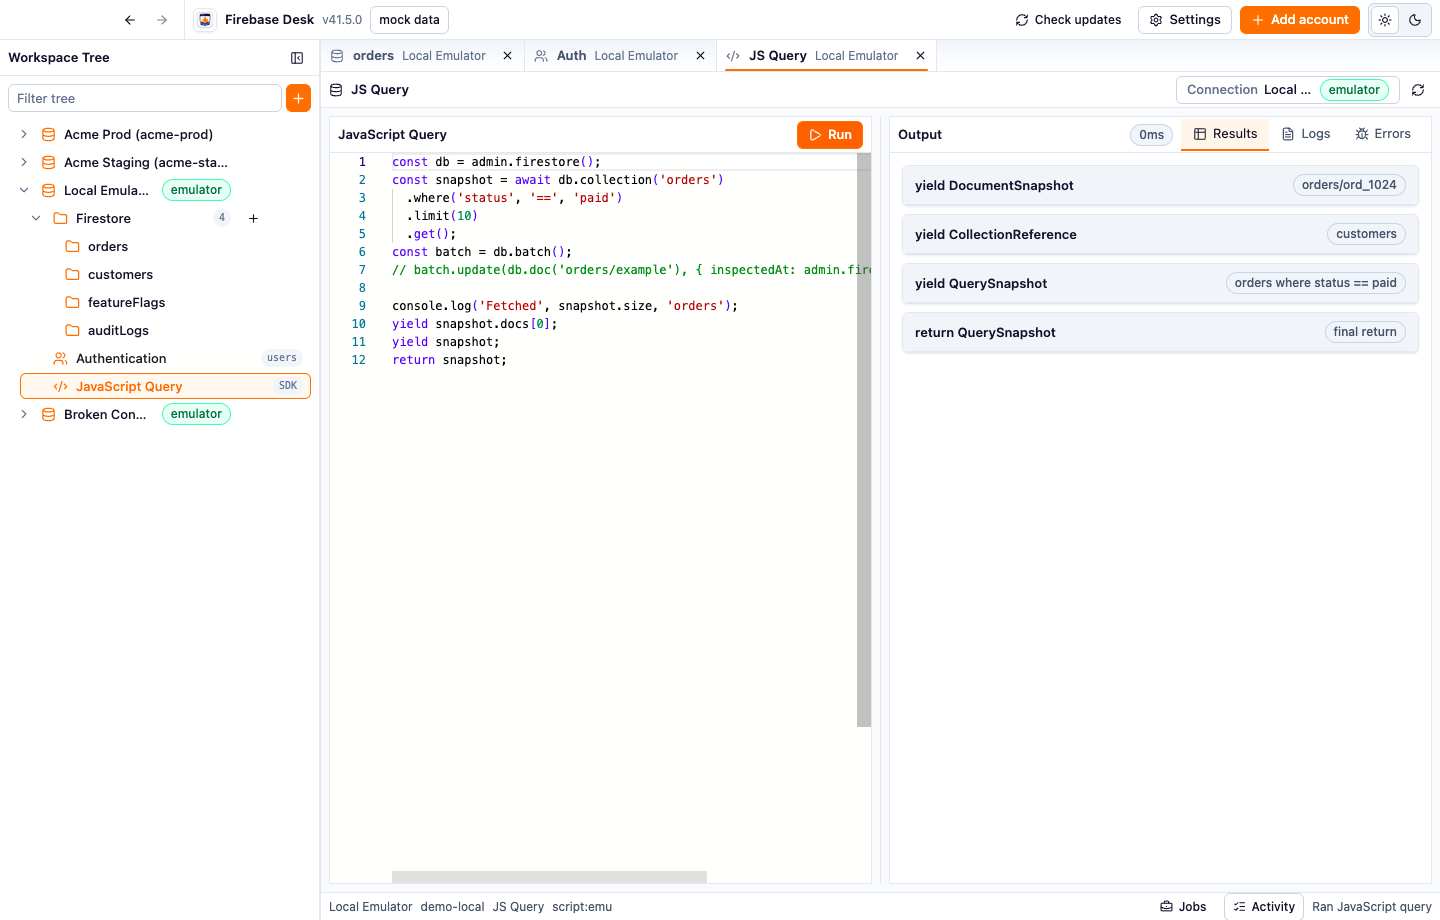The image size is (1440, 920).
Task: Click Local Emulator's emulator badge
Action: (196, 190)
